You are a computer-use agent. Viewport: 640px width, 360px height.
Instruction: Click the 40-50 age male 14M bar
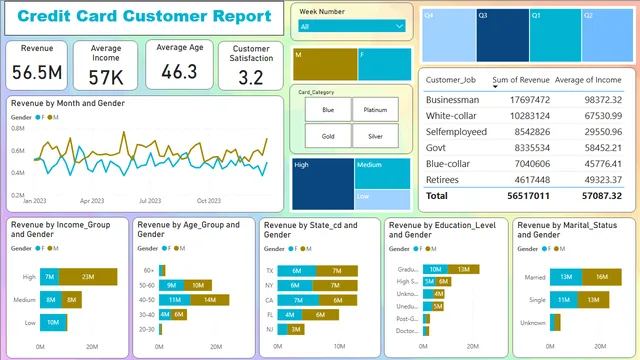pyautogui.click(x=210, y=300)
